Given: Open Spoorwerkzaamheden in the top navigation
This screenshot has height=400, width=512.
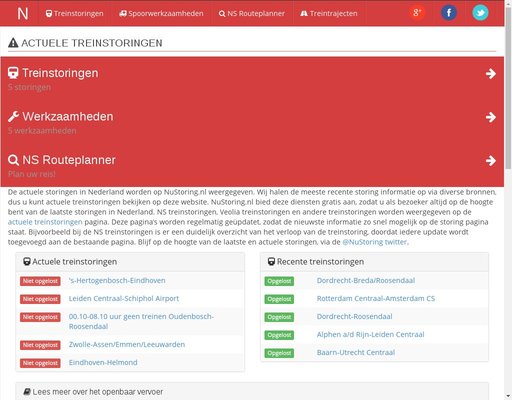Looking at the screenshot, I should [x=161, y=13].
